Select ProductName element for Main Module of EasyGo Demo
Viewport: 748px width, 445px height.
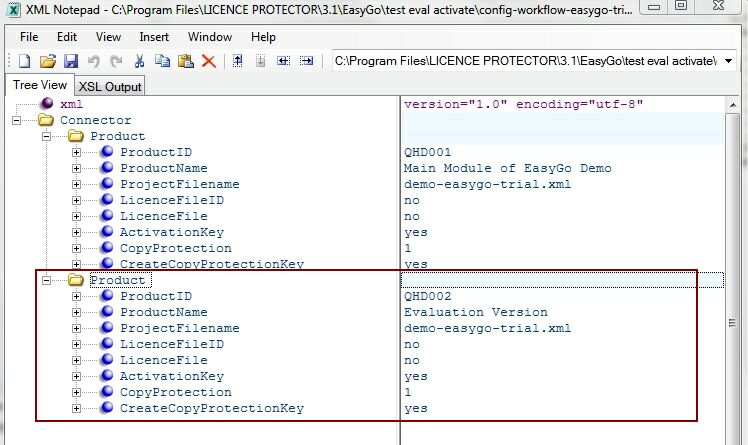[164, 168]
